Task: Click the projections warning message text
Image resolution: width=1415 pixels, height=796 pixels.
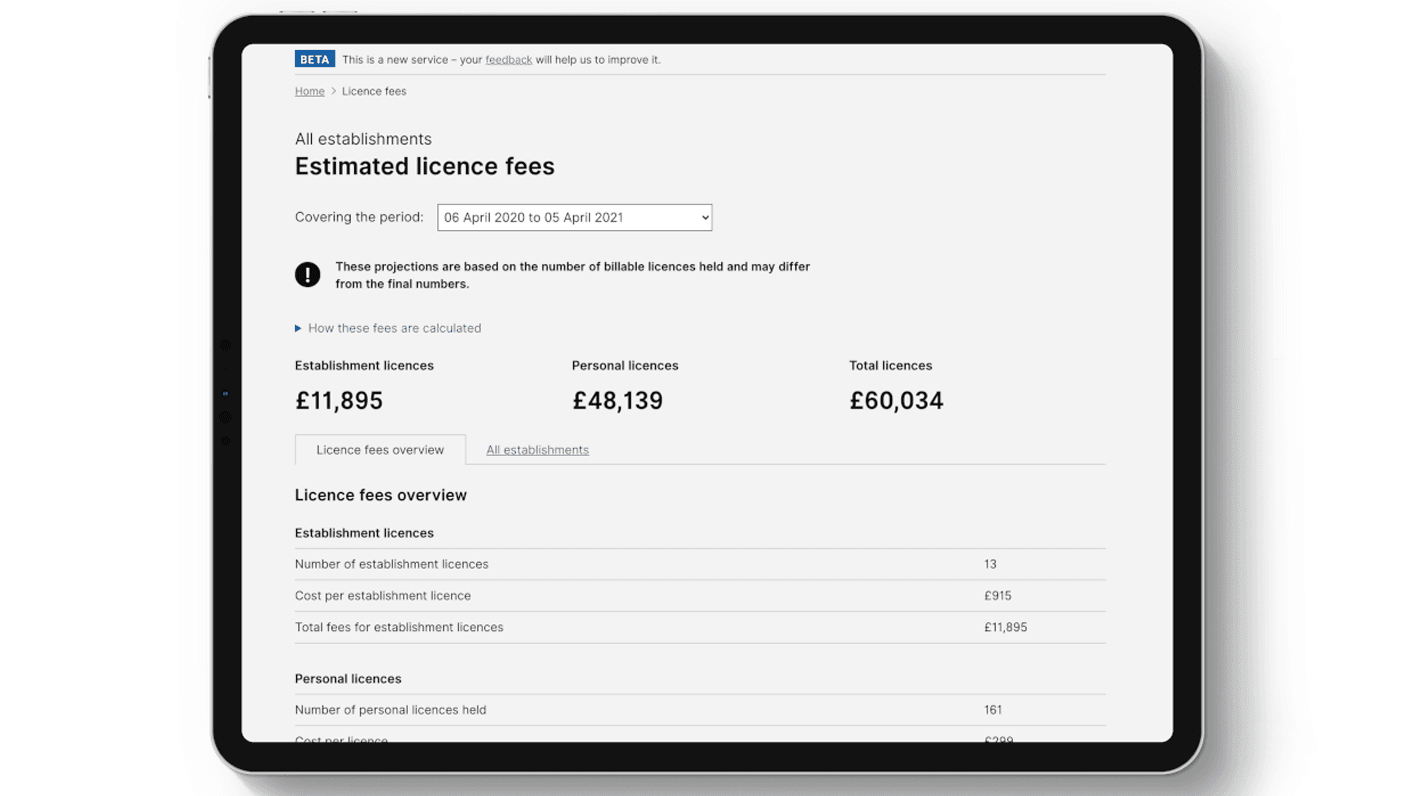Action: [x=573, y=275]
